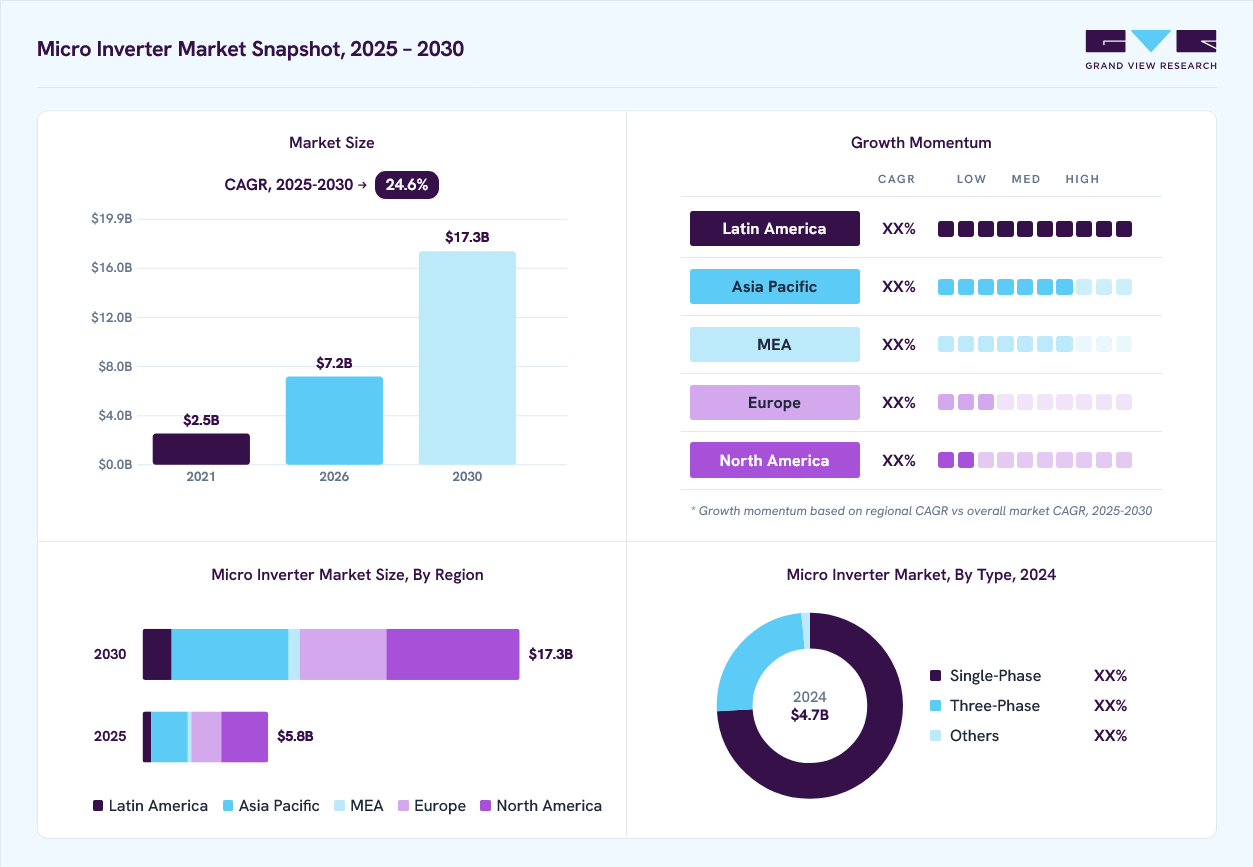Click the LOW column header
1253x867 pixels.
[971, 179]
